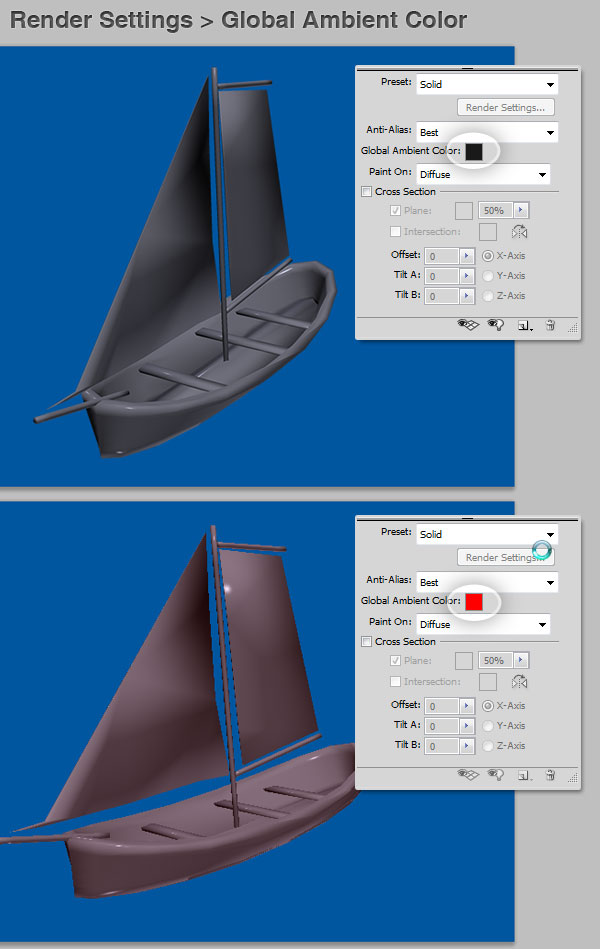This screenshot has height=949, width=600.
Task: Click the flip cross section icon in black-swatch panel
Action: click(x=519, y=232)
